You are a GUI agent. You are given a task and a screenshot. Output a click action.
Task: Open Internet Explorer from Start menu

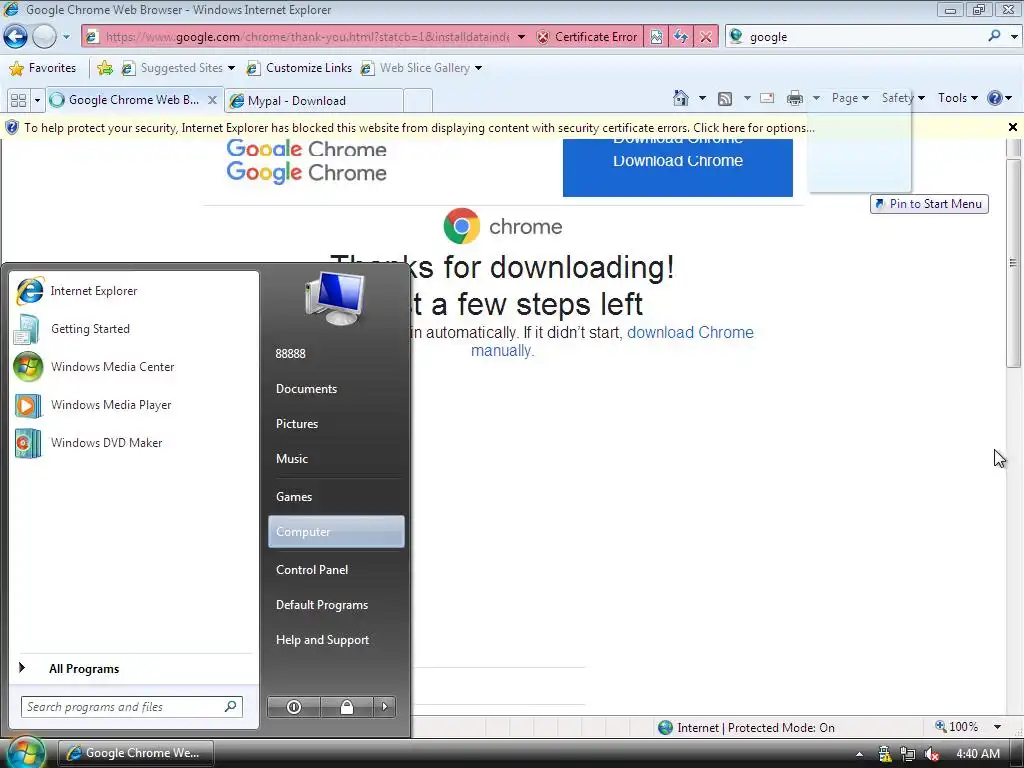point(134,291)
